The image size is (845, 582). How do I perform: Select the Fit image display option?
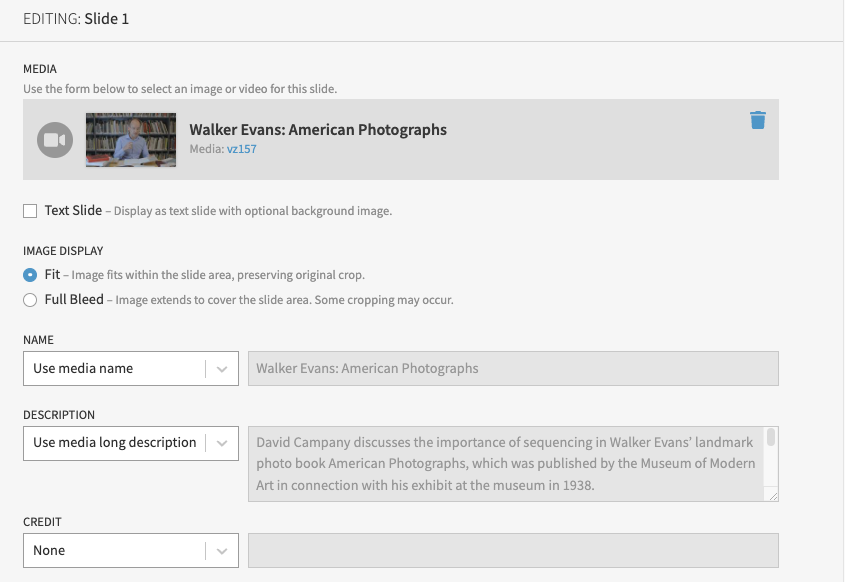pos(30,275)
